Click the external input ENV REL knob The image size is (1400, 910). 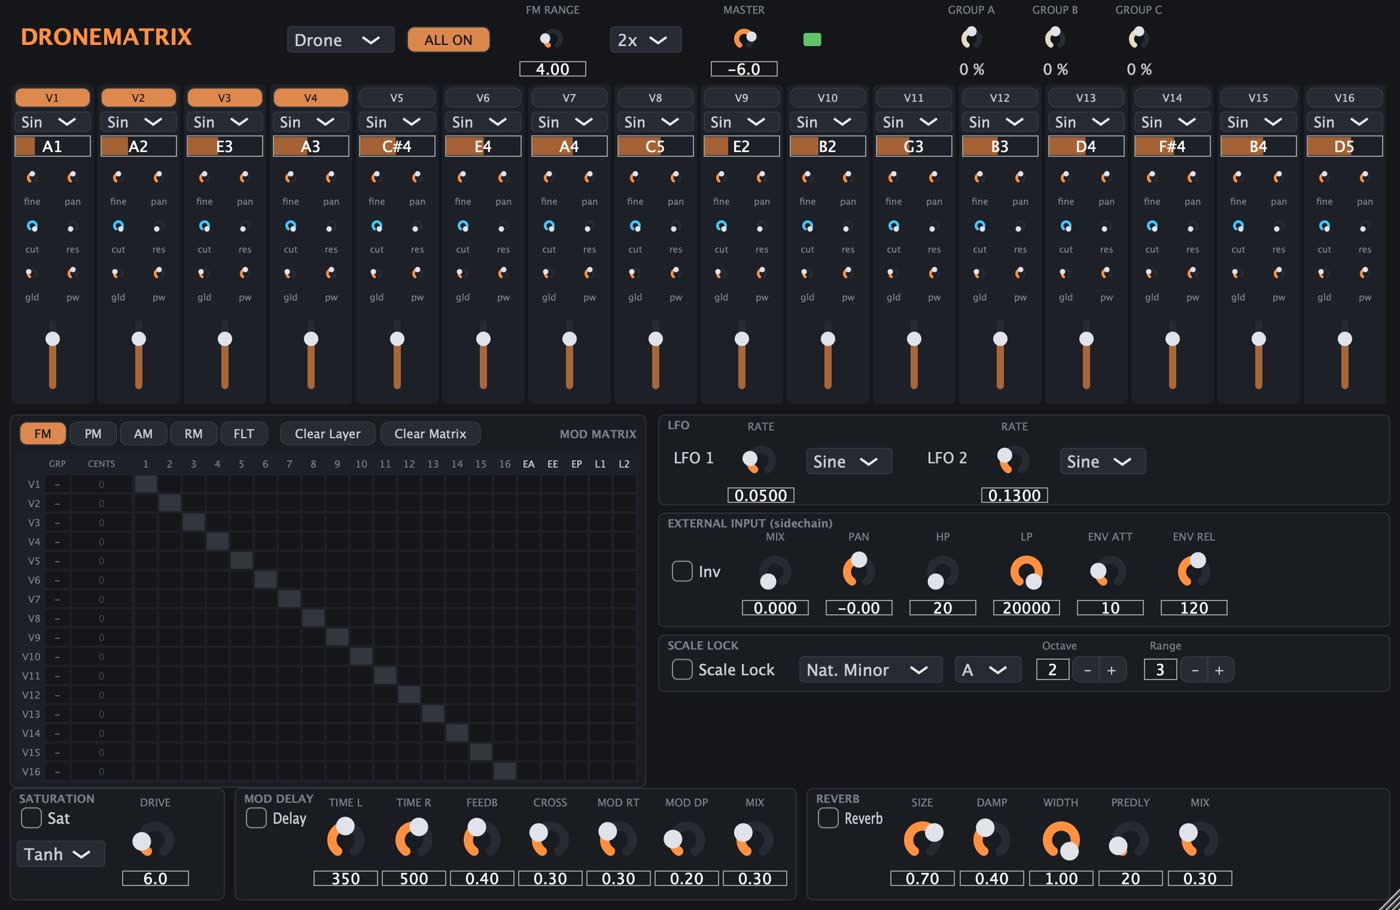pos(1193,570)
